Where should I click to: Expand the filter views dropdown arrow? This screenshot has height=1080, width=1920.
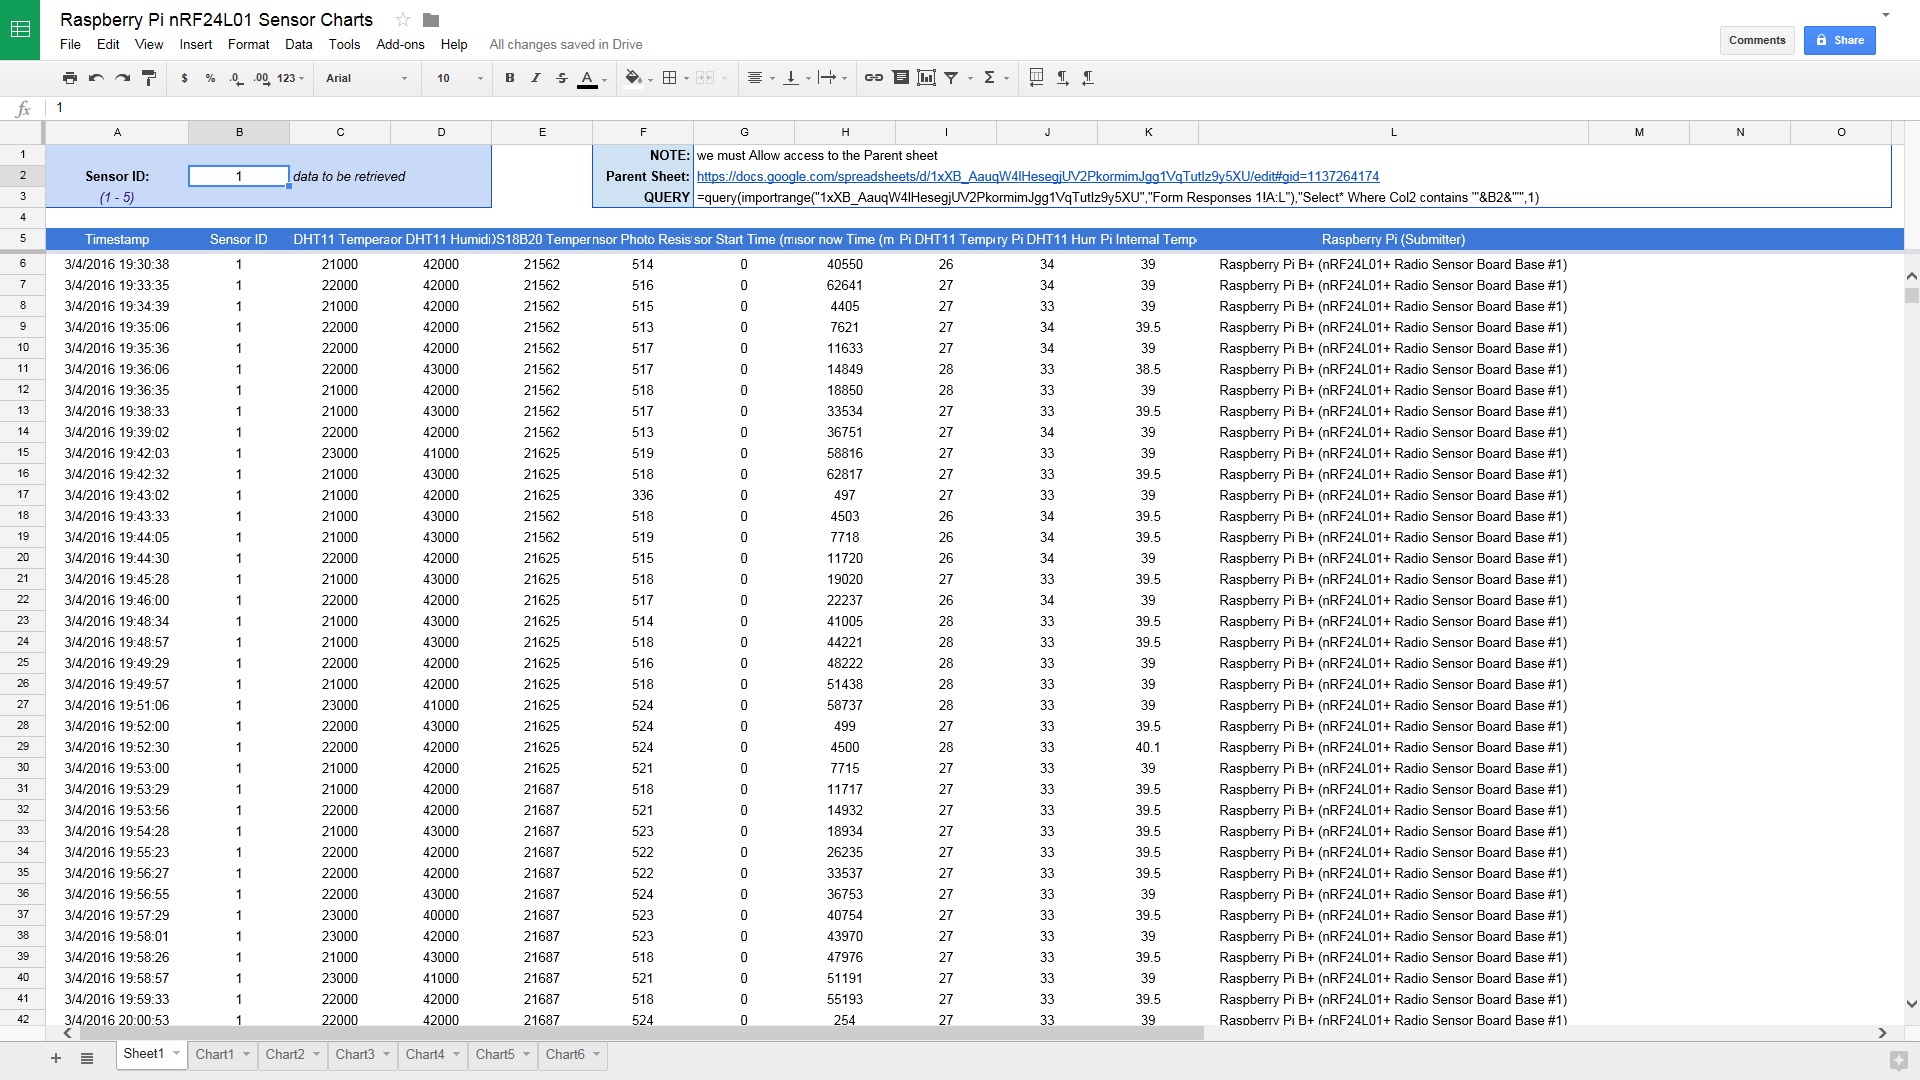click(x=970, y=78)
